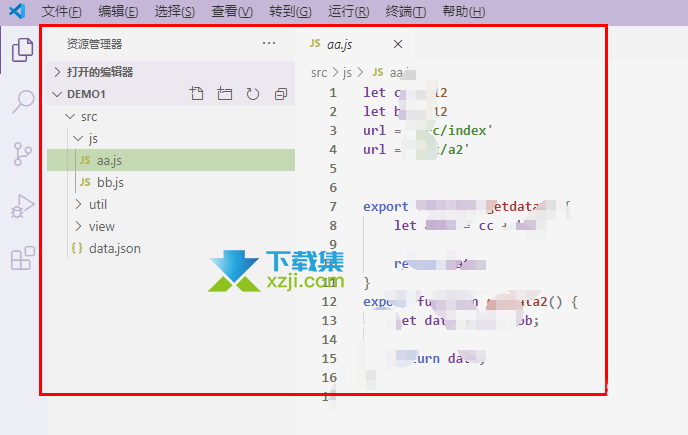Viewport: 688px width, 435px height.
Task: Click the 'export' keyword on line 7
Action: 386,206
